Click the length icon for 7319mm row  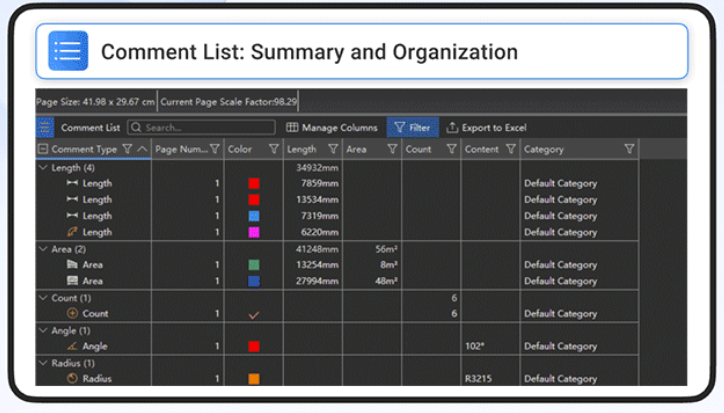point(72,215)
